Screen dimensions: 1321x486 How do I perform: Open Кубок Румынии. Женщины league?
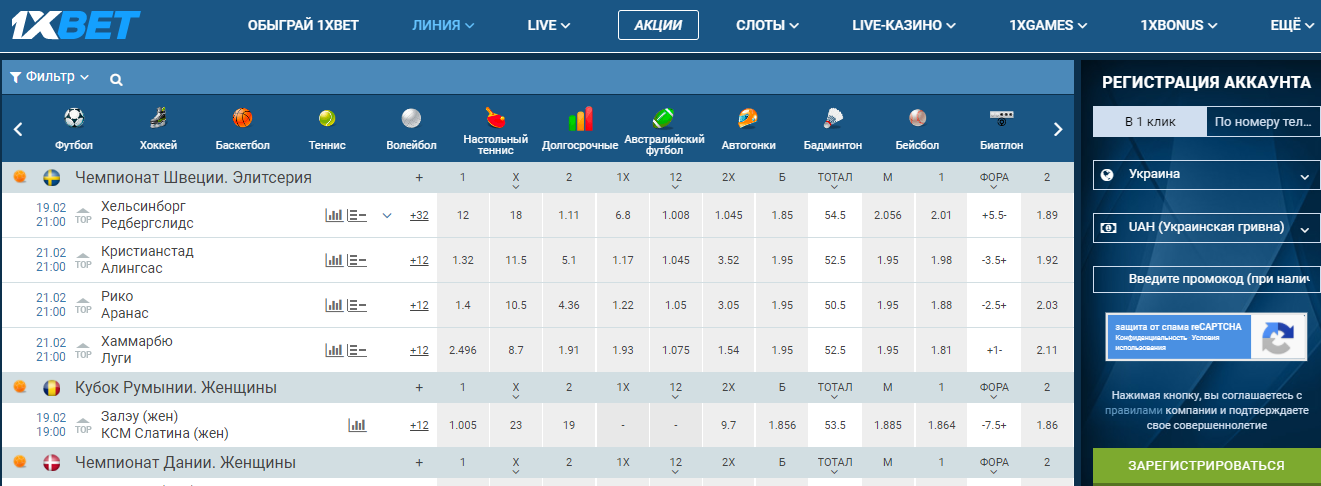[x=175, y=388]
